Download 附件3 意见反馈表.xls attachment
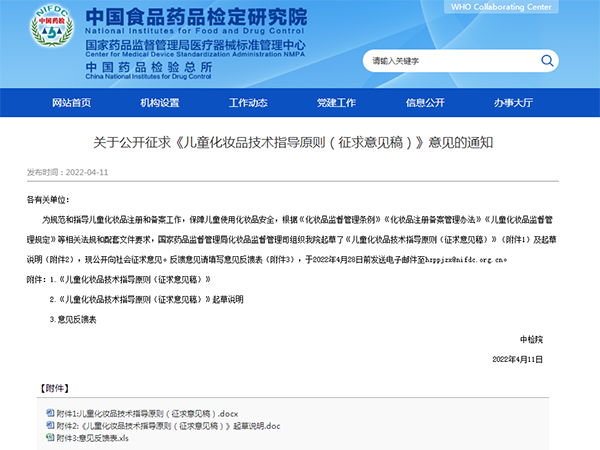 pos(93,438)
